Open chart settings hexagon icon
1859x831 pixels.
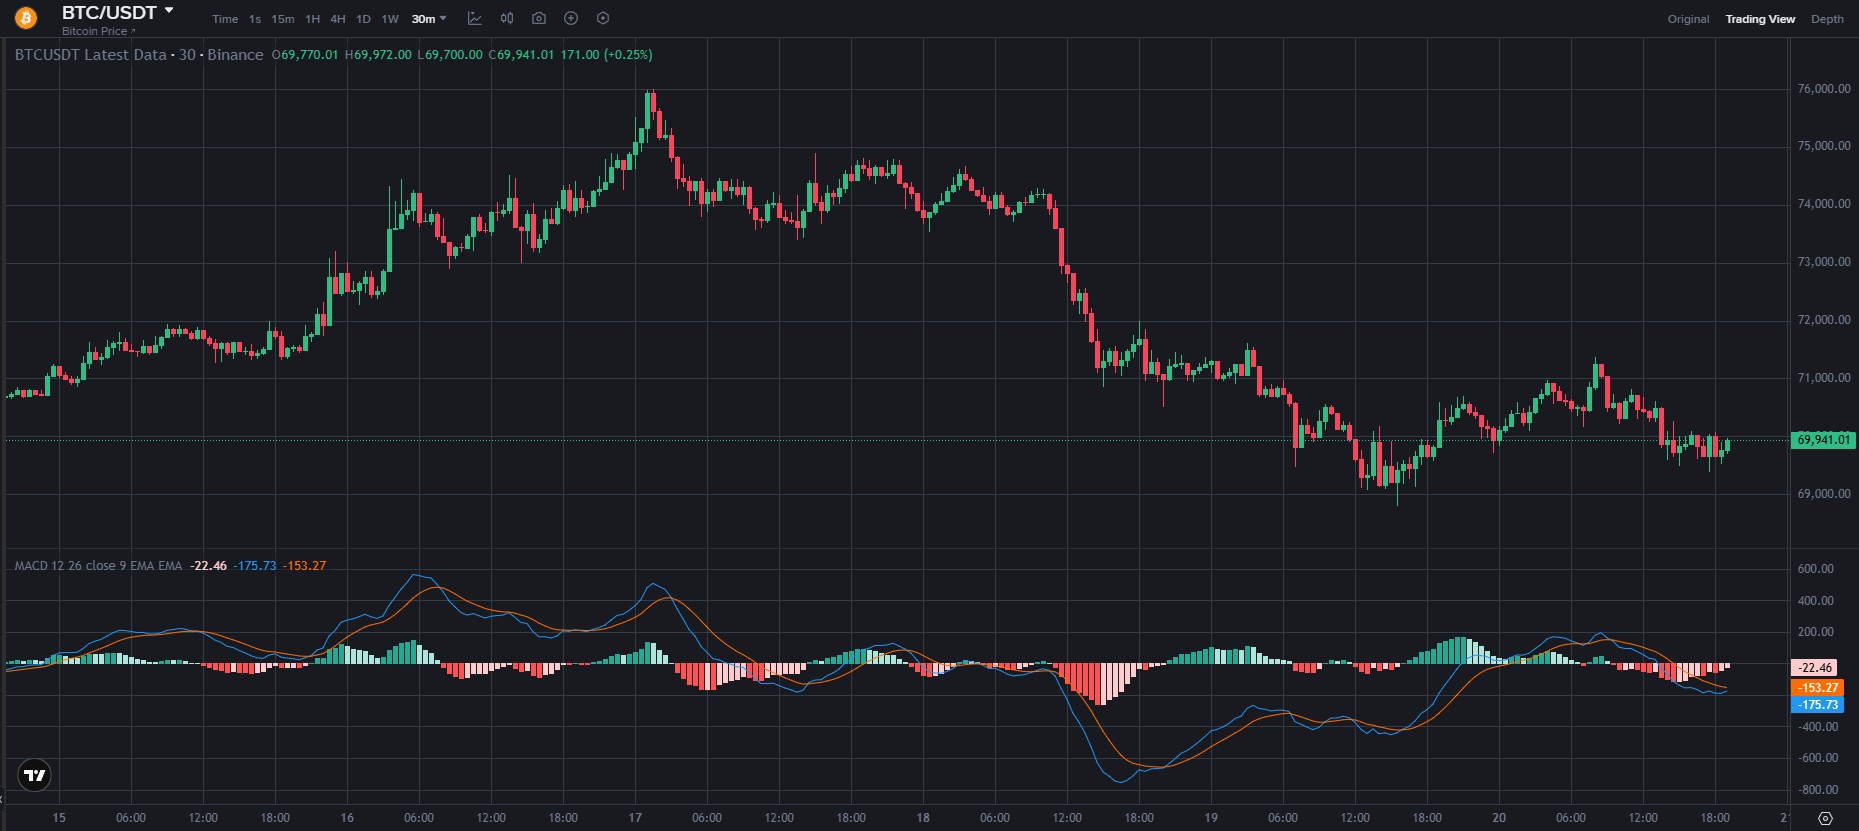coord(603,18)
